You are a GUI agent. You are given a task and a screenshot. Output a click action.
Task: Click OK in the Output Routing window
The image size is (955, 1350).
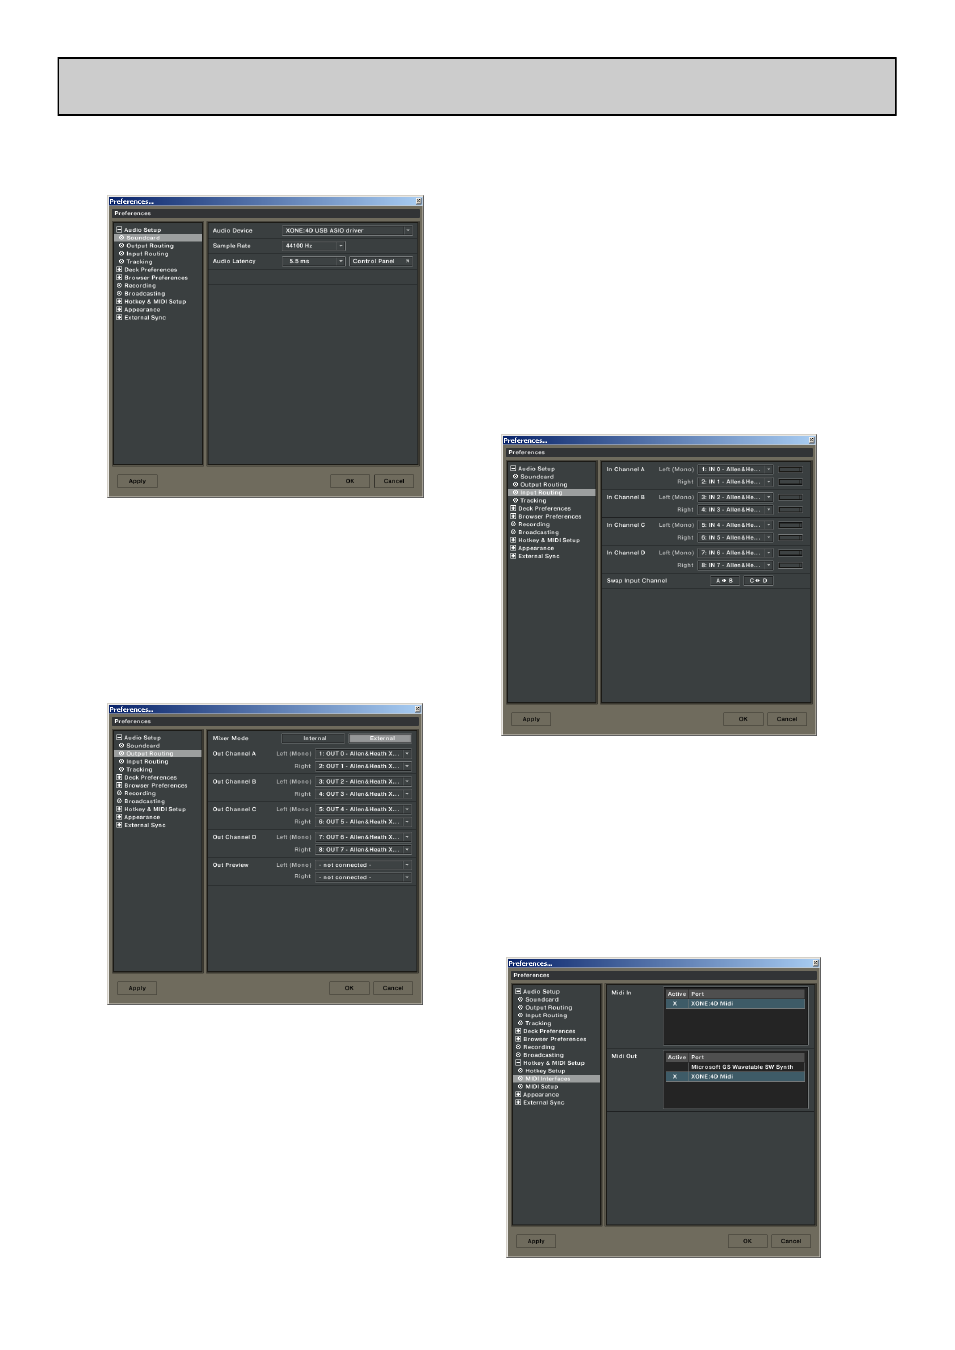pyautogui.click(x=349, y=988)
